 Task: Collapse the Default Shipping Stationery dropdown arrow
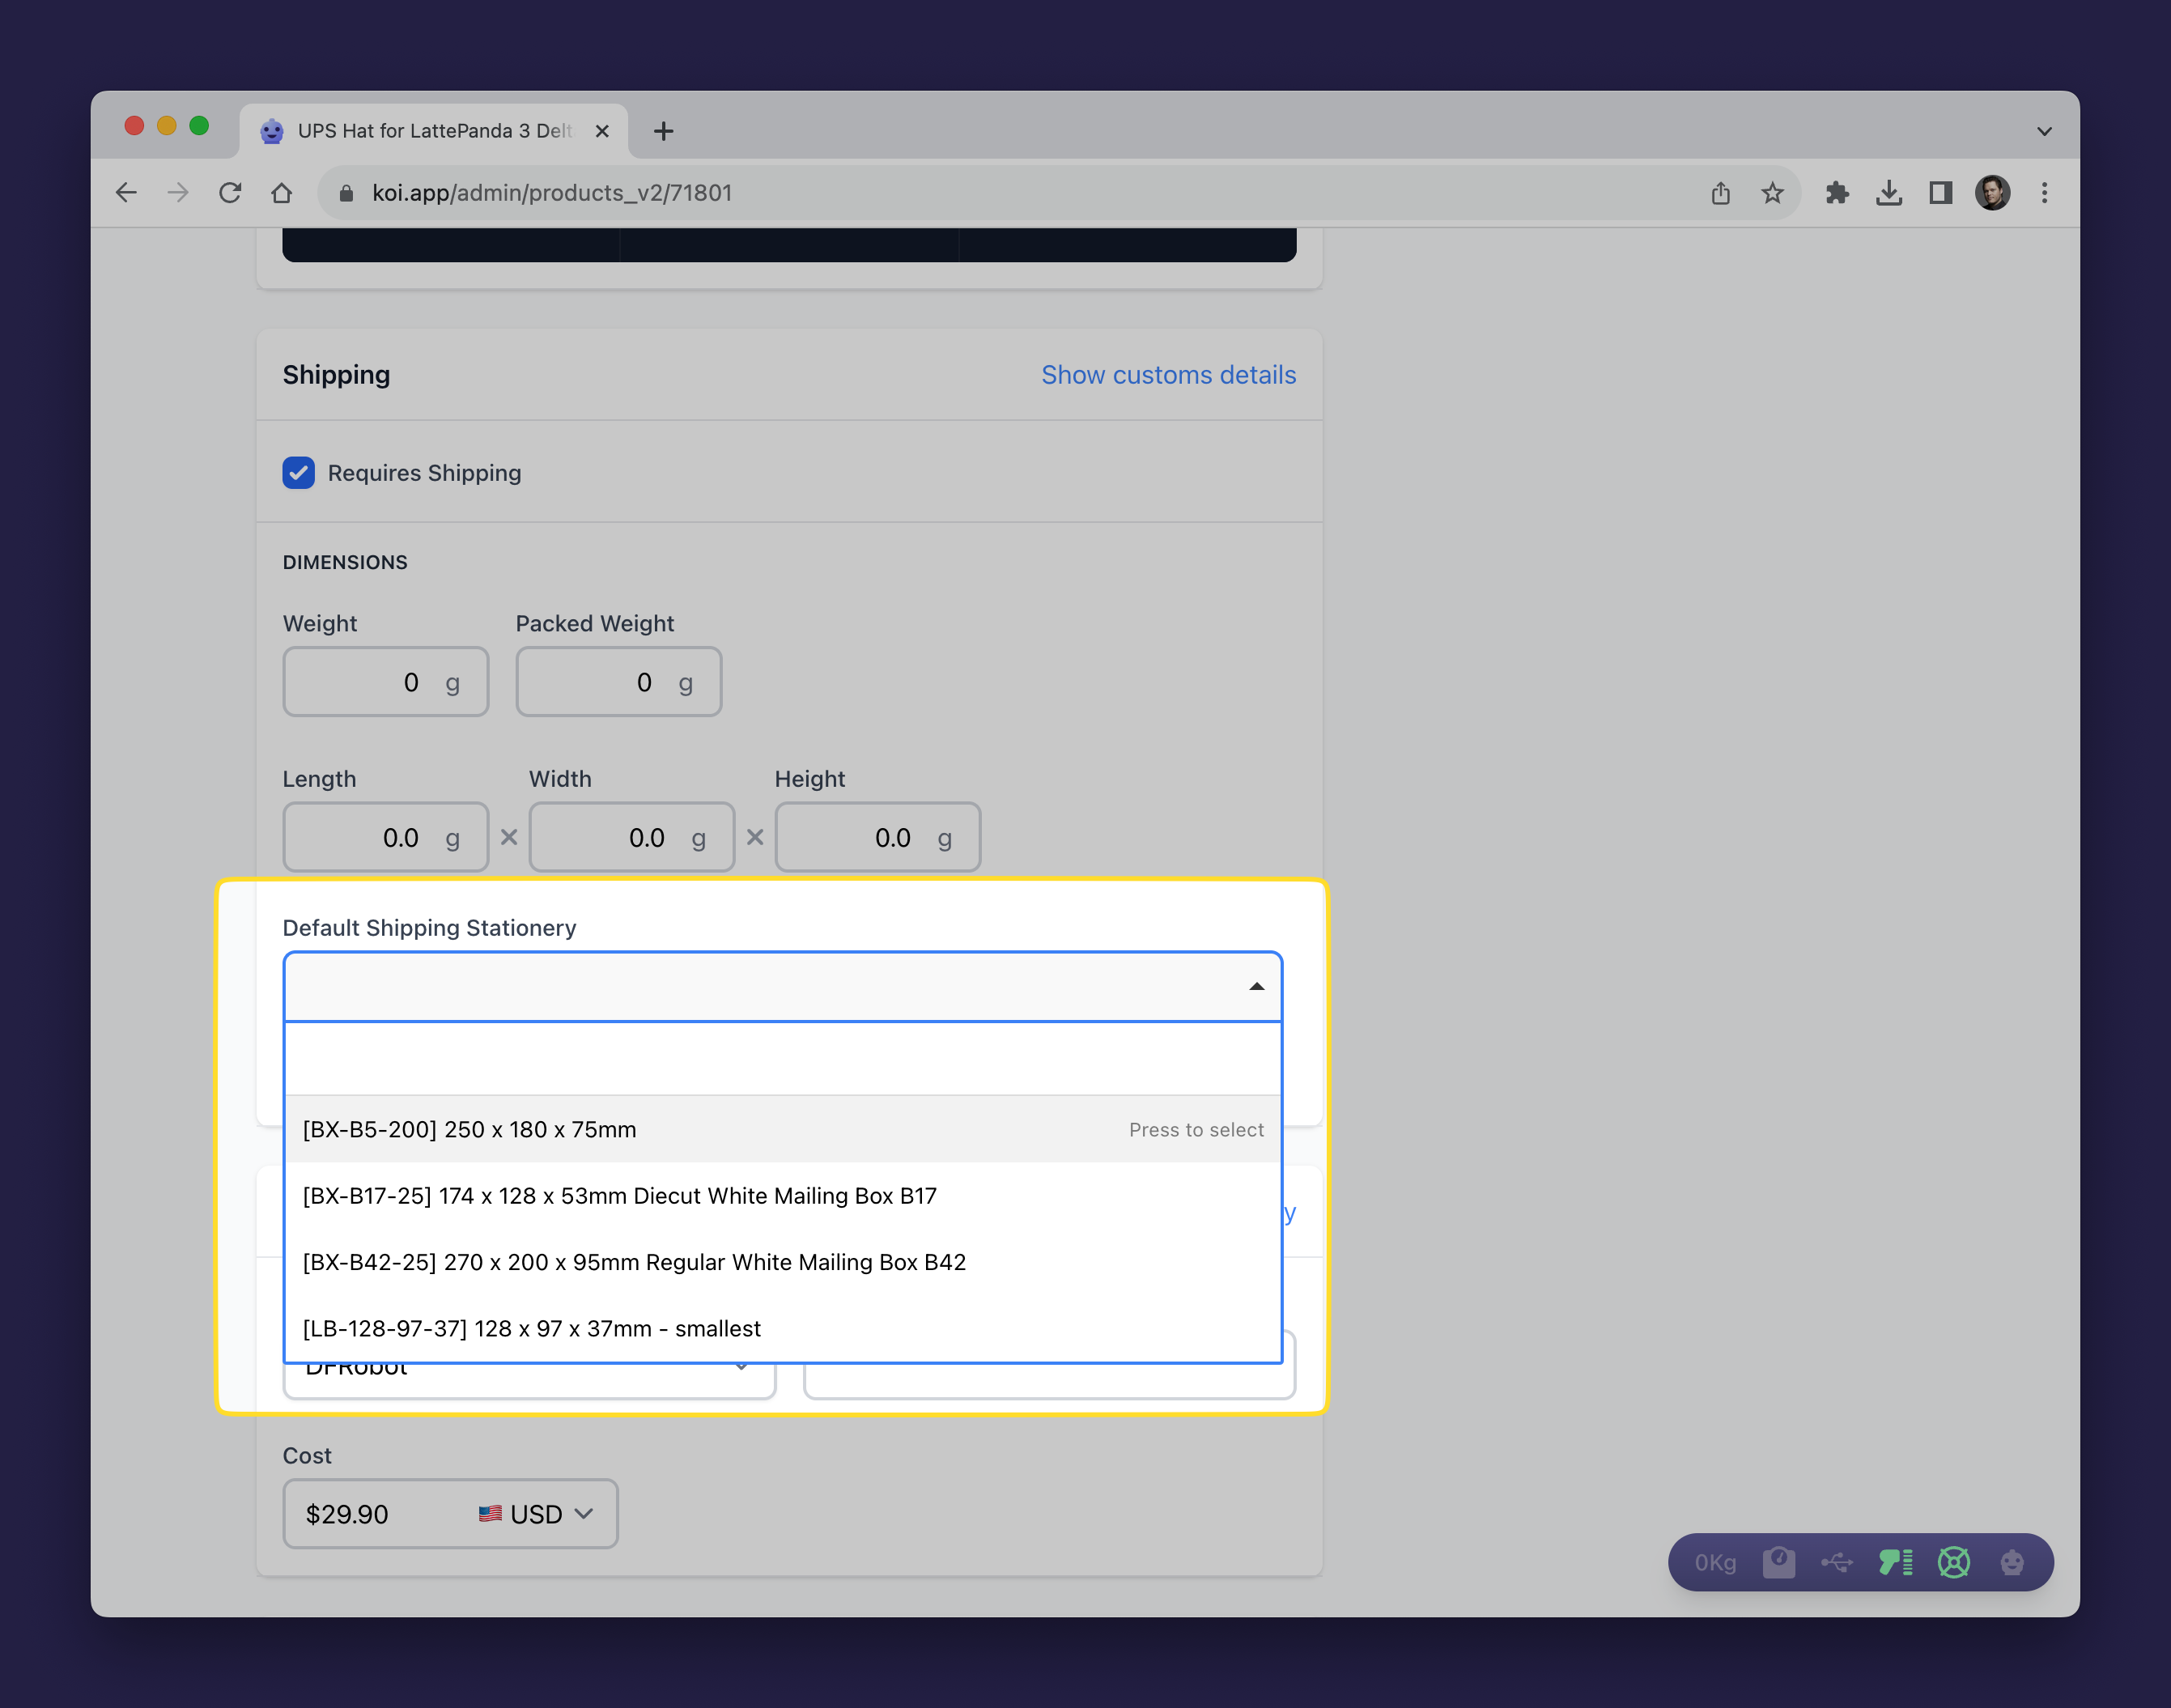pos(1256,986)
